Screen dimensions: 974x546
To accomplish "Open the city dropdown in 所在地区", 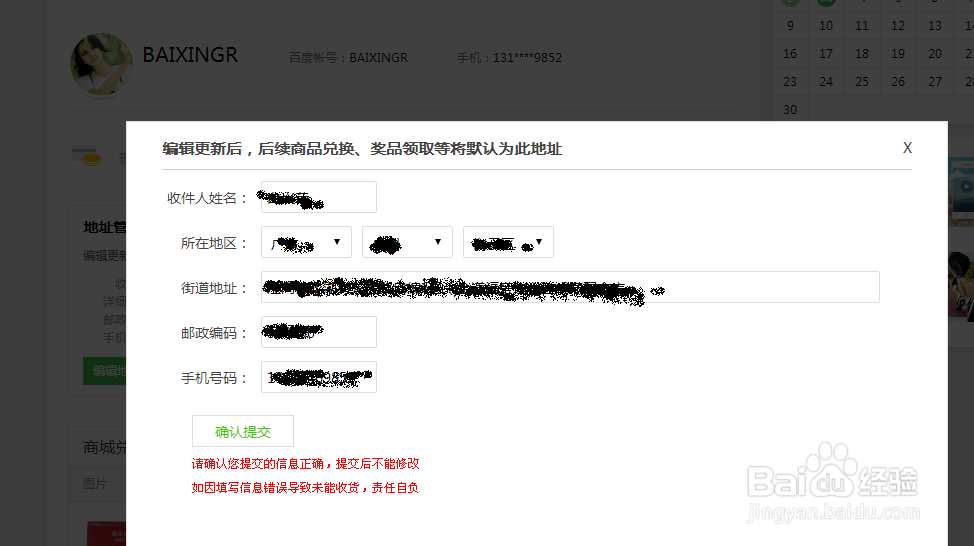I will 407,242.
